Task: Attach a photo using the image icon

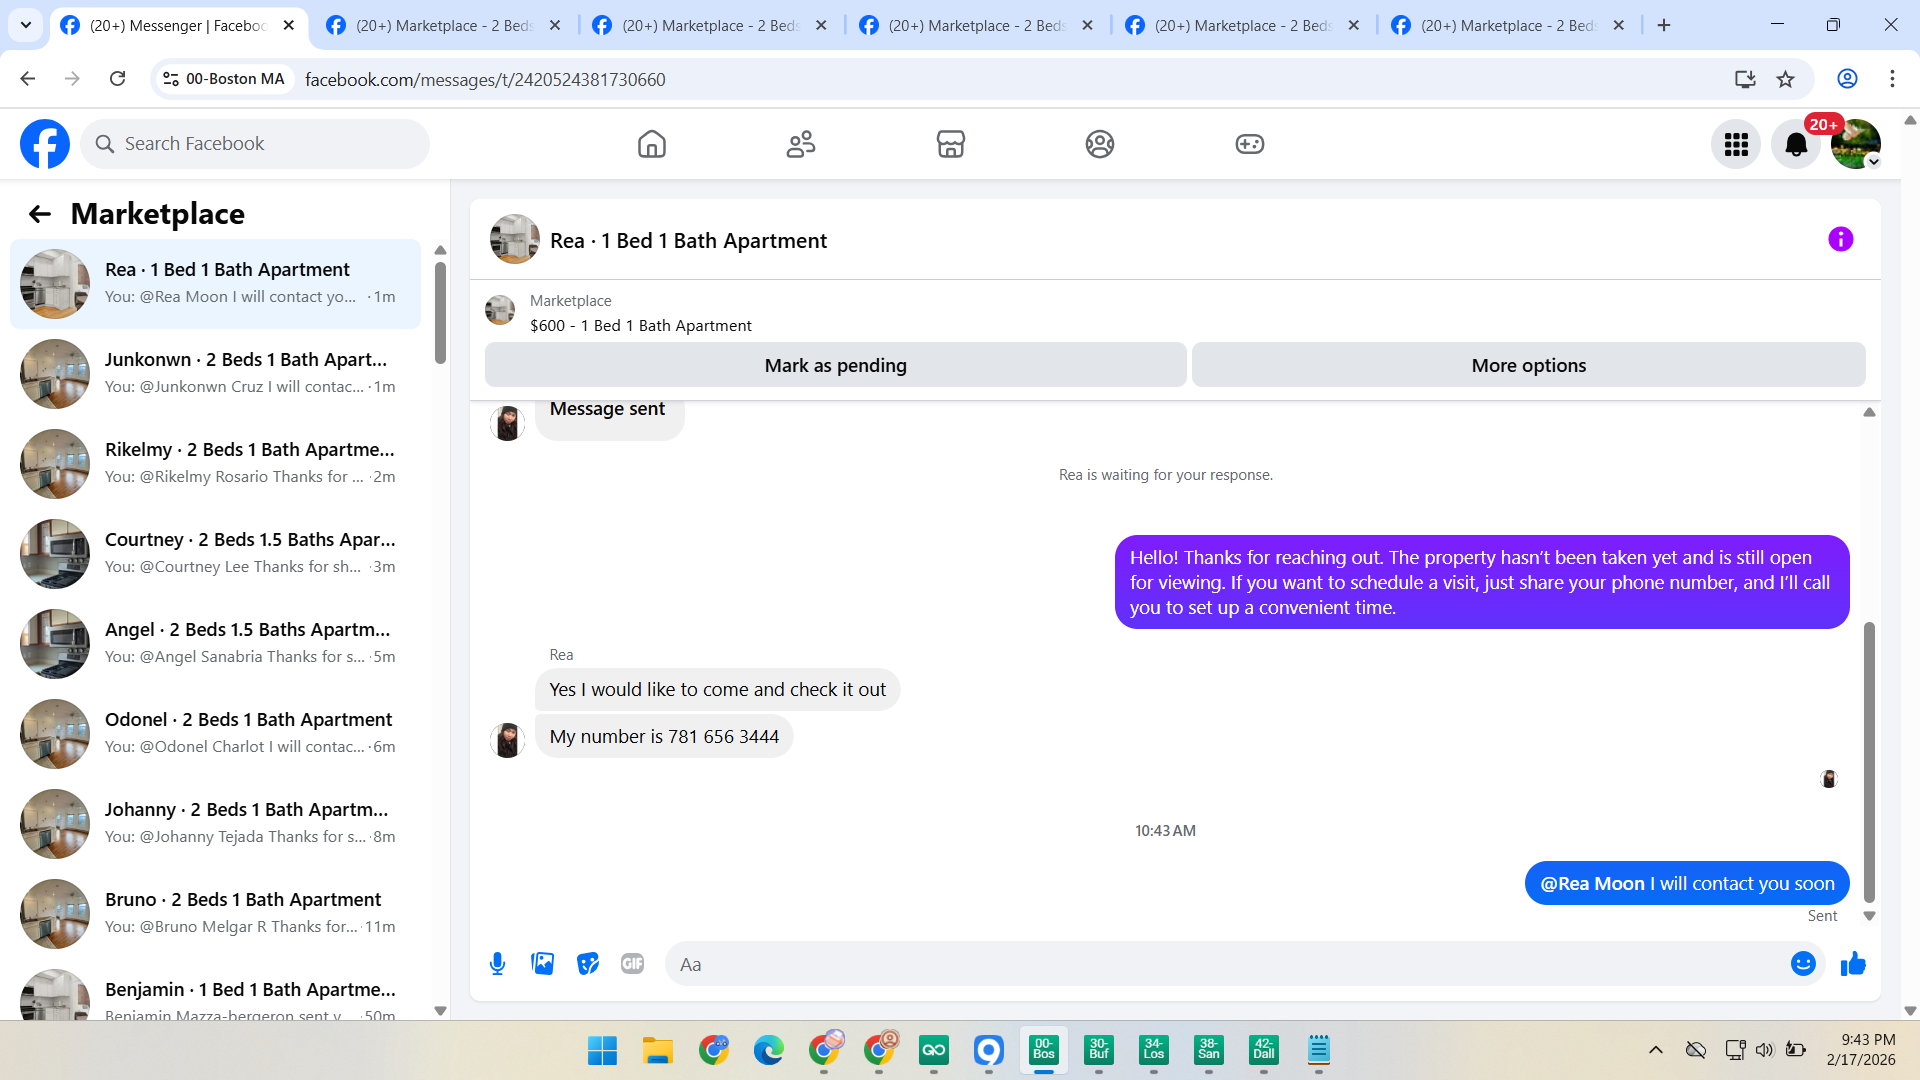Action: pos(542,964)
